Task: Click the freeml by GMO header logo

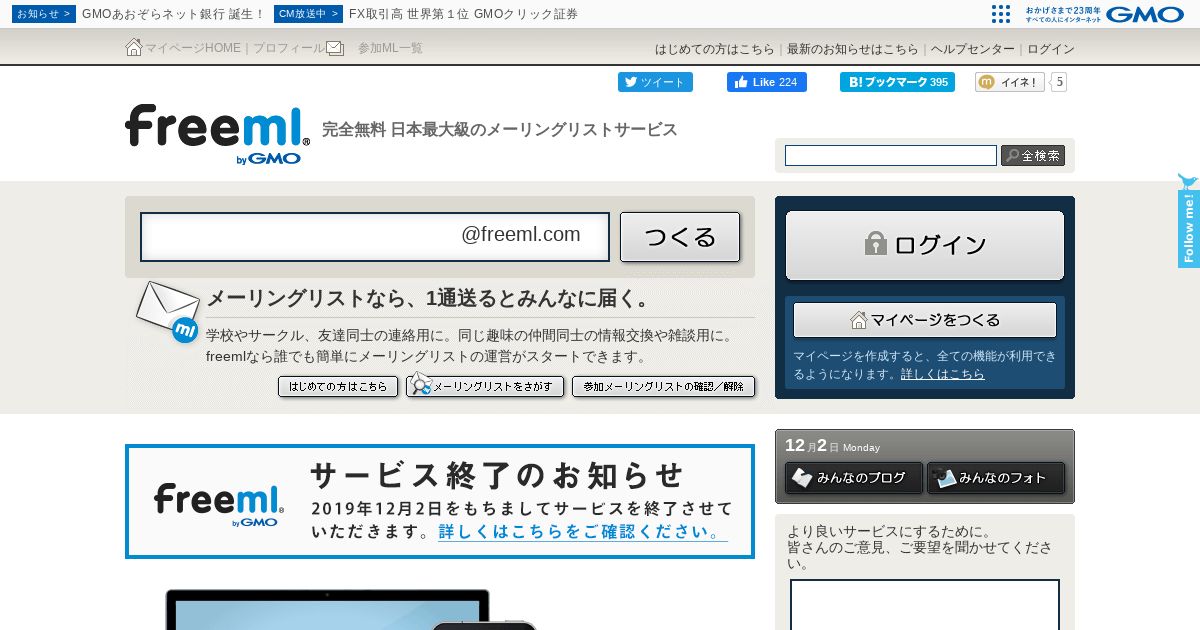Action: pyautogui.click(x=217, y=134)
